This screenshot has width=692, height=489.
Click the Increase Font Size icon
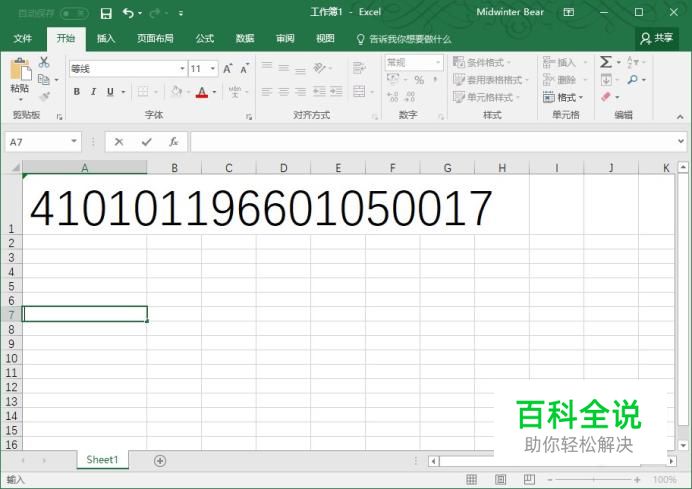click(x=228, y=69)
